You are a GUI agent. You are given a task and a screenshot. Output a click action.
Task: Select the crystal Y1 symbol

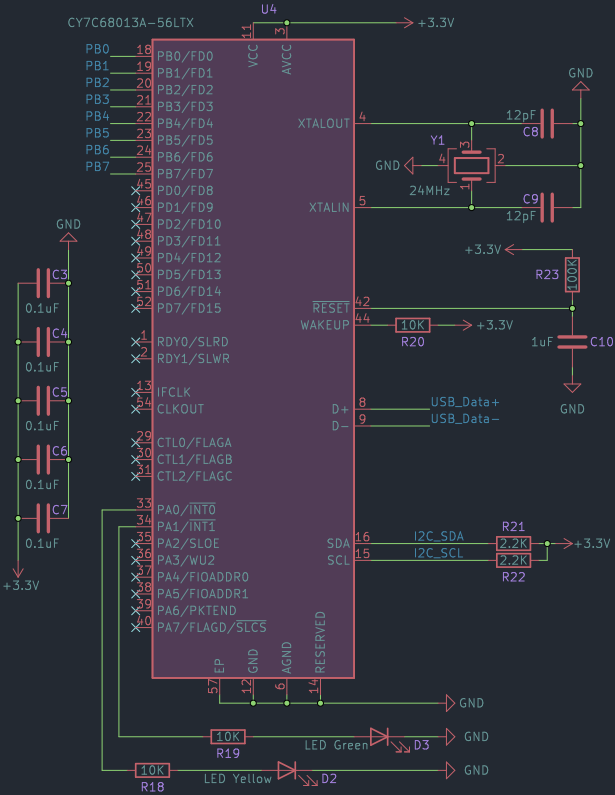pos(472,165)
